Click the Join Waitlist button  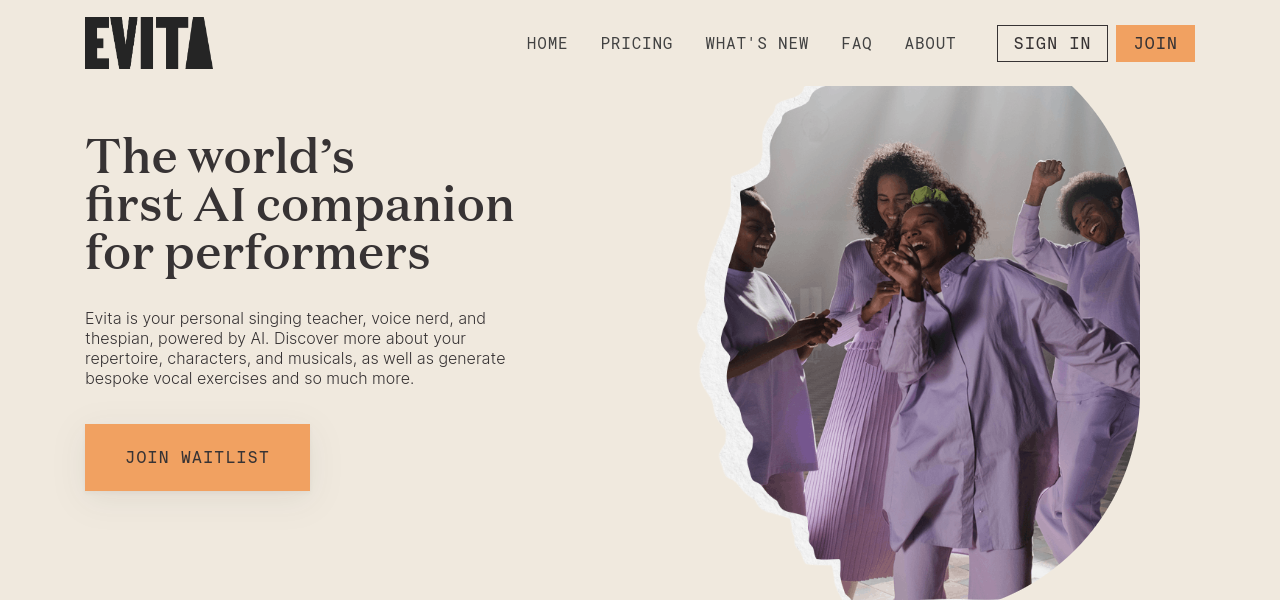point(197,457)
